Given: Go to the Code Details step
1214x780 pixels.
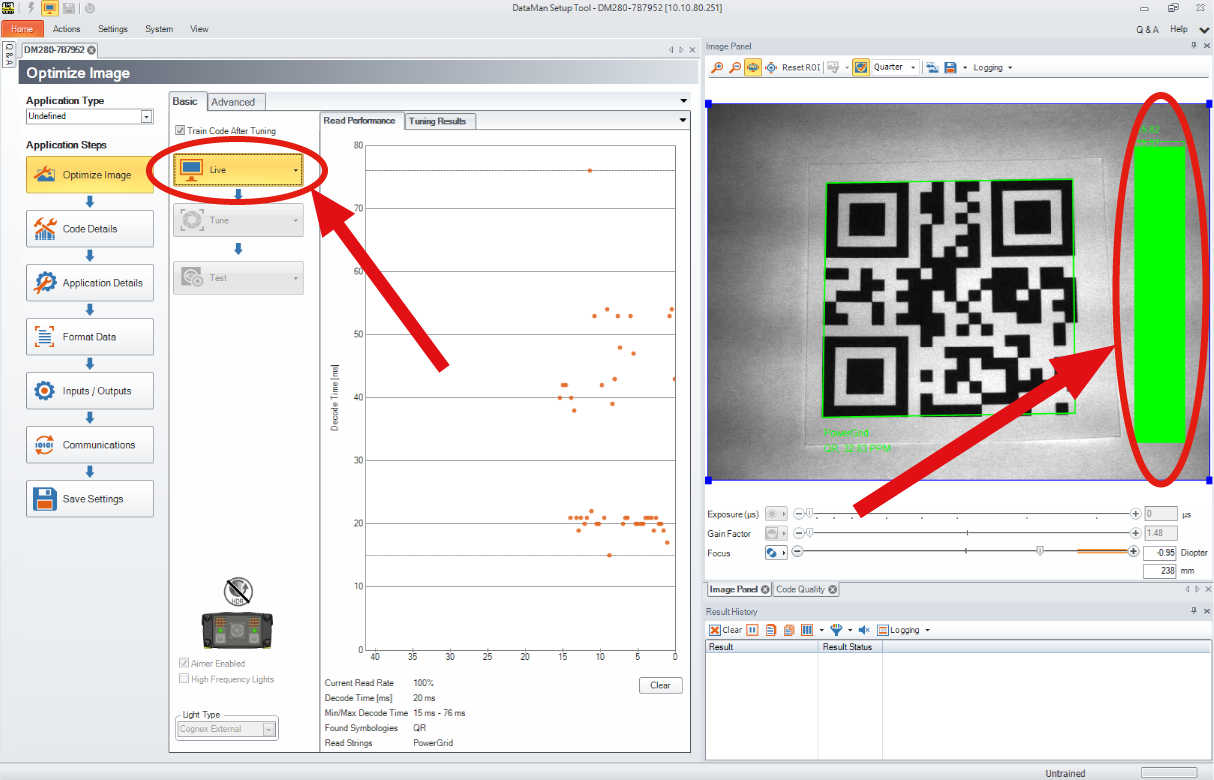Looking at the screenshot, I should point(90,229).
